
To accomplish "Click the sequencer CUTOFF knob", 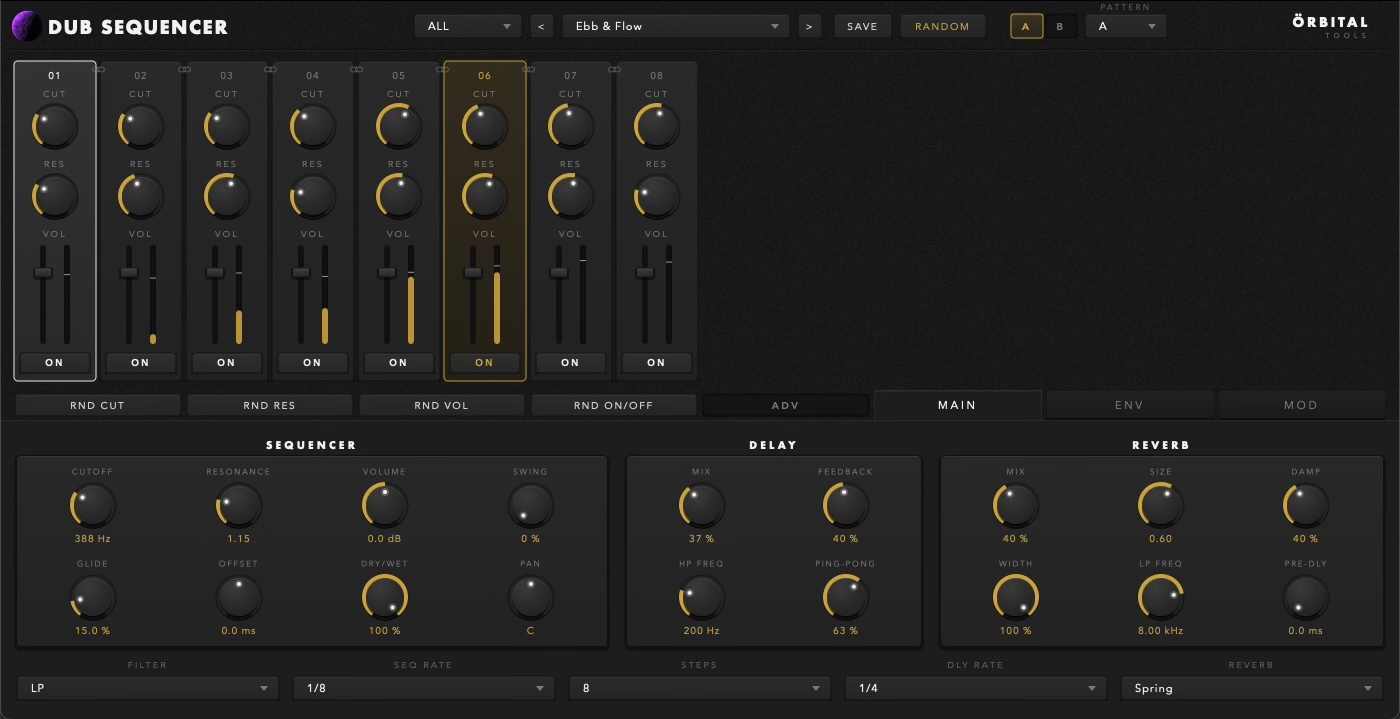I will point(92,506).
